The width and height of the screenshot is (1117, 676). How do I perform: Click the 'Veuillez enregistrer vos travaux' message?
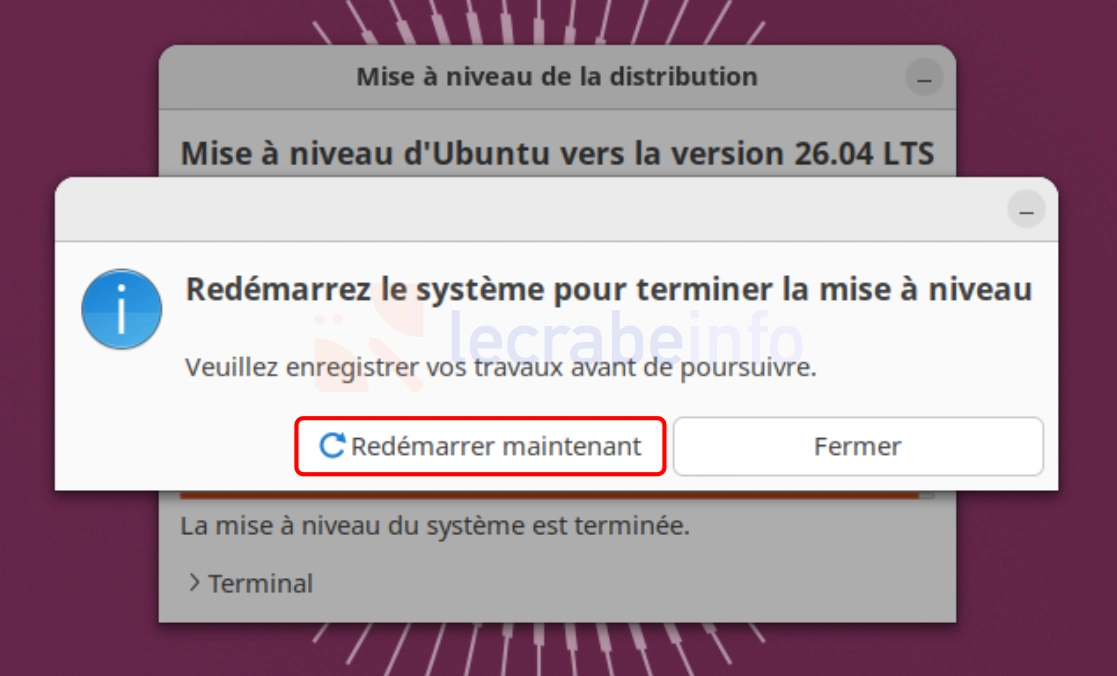pos(500,368)
